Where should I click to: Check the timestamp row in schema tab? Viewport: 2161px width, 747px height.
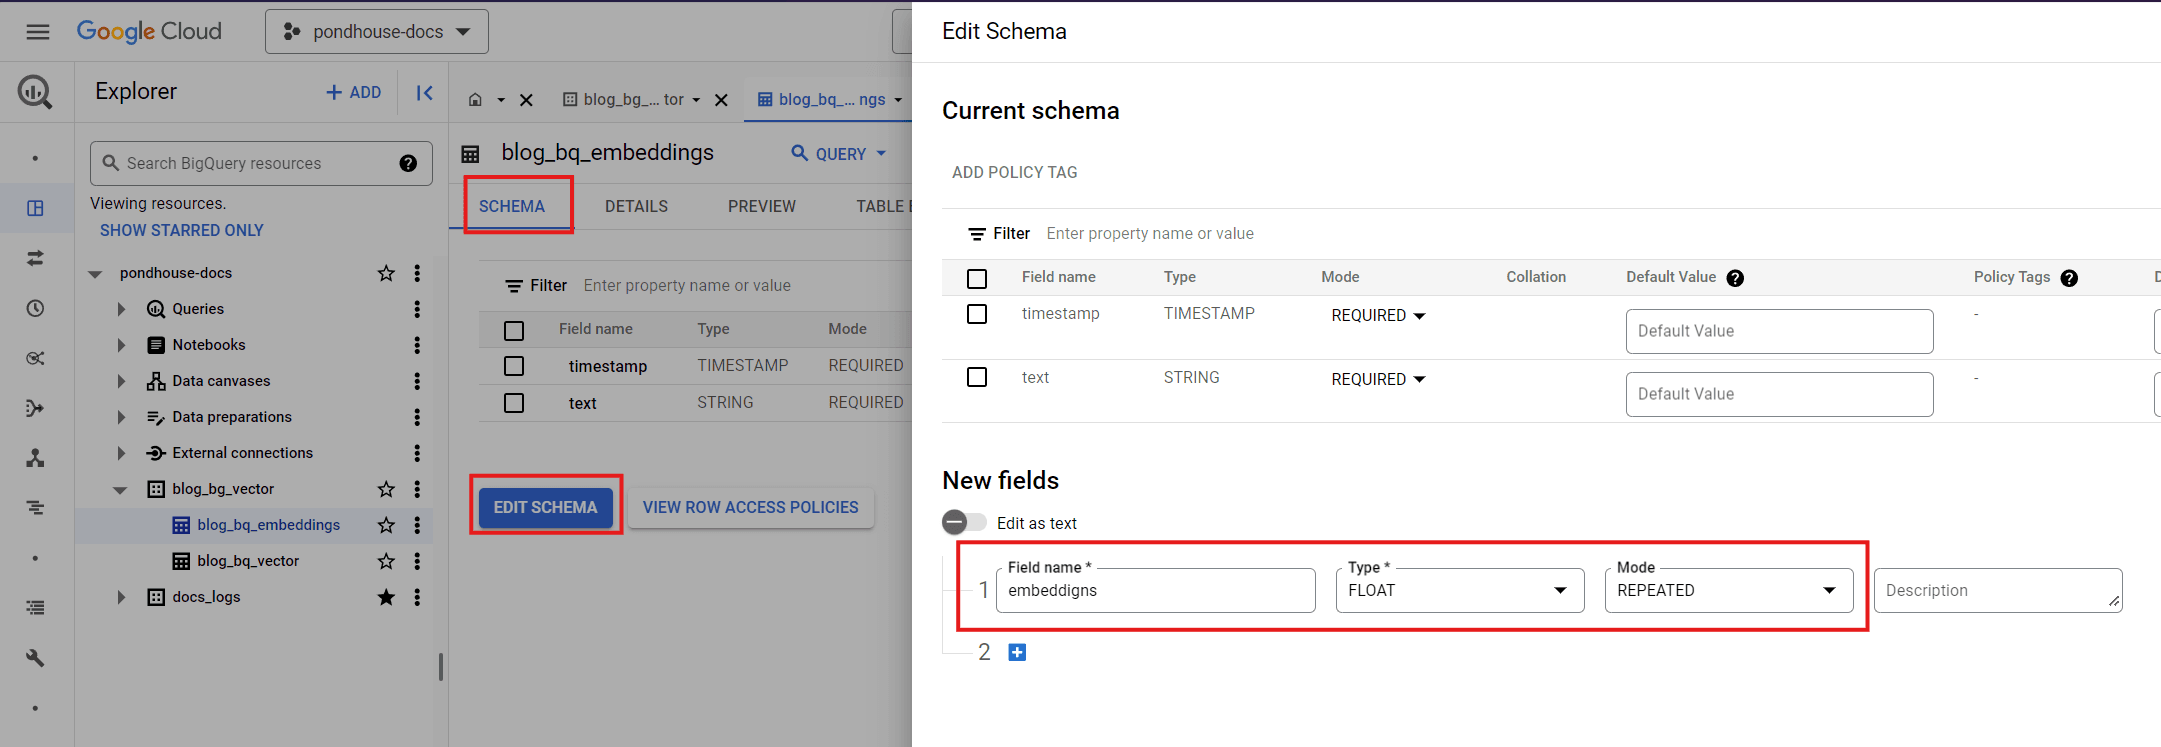[x=514, y=366]
